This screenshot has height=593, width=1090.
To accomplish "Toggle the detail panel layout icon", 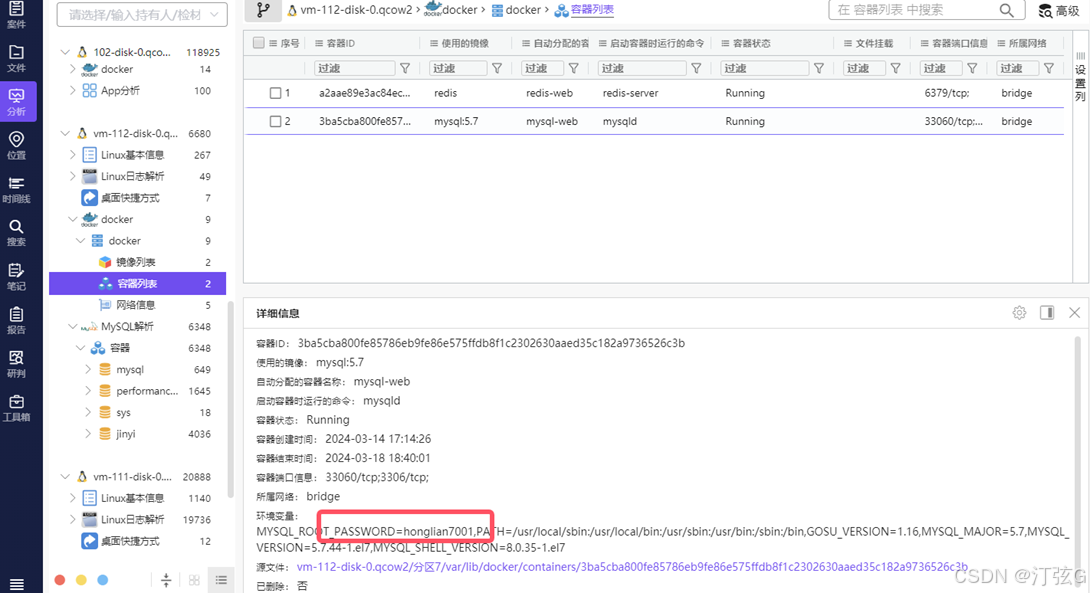I will [x=1047, y=313].
